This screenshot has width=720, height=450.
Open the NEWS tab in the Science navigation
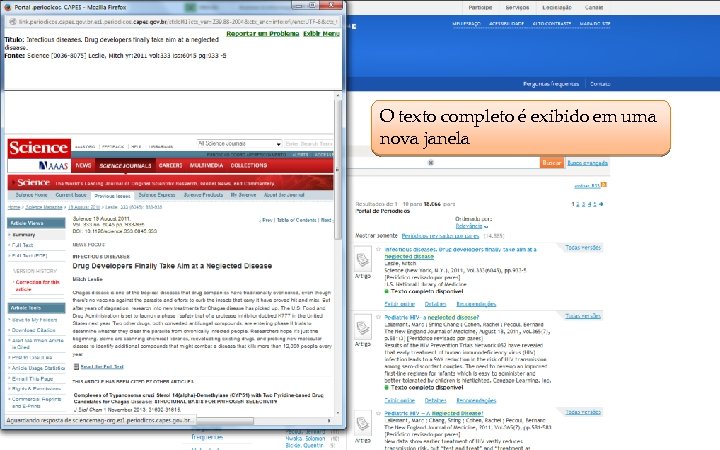(83, 165)
